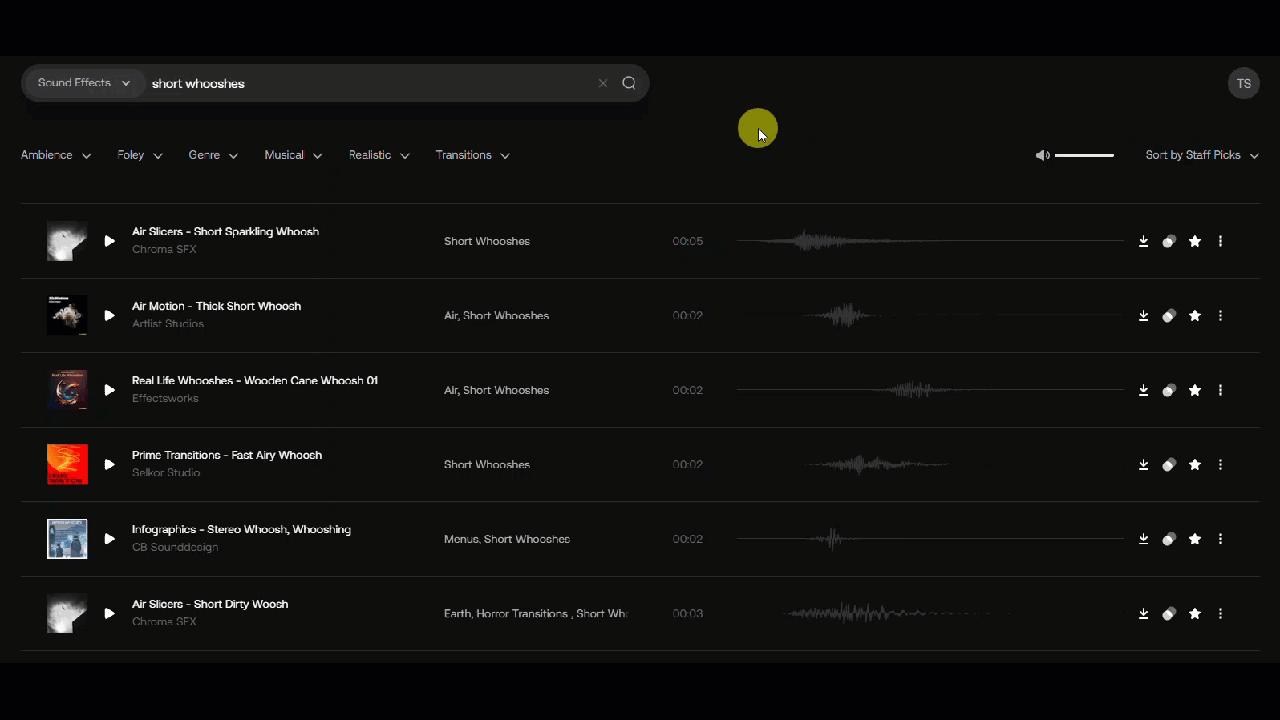This screenshot has width=1280, height=720.
Task: Favorite Air Slicers - Short Sparkling Whoosh with star
Action: coord(1194,241)
